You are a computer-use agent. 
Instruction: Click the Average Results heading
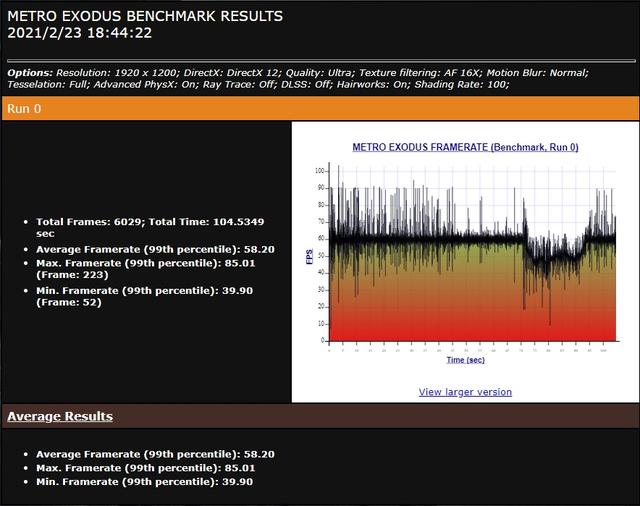[x=60, y=416]
